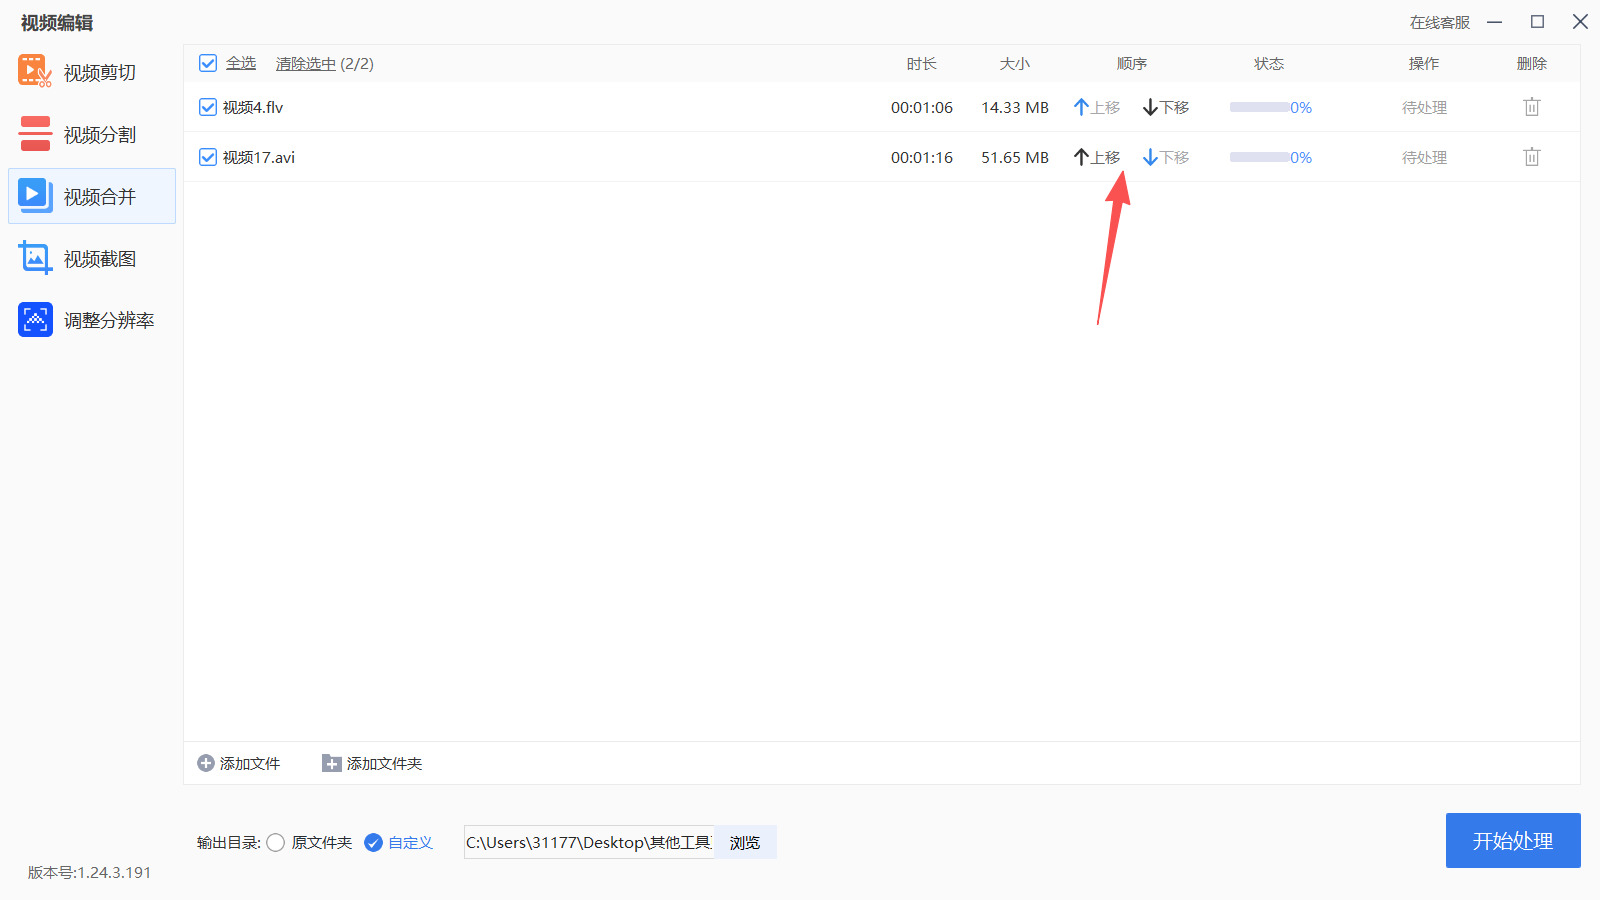
Task: Open the 视频截图 tool icon
Action: pos(35,258)
